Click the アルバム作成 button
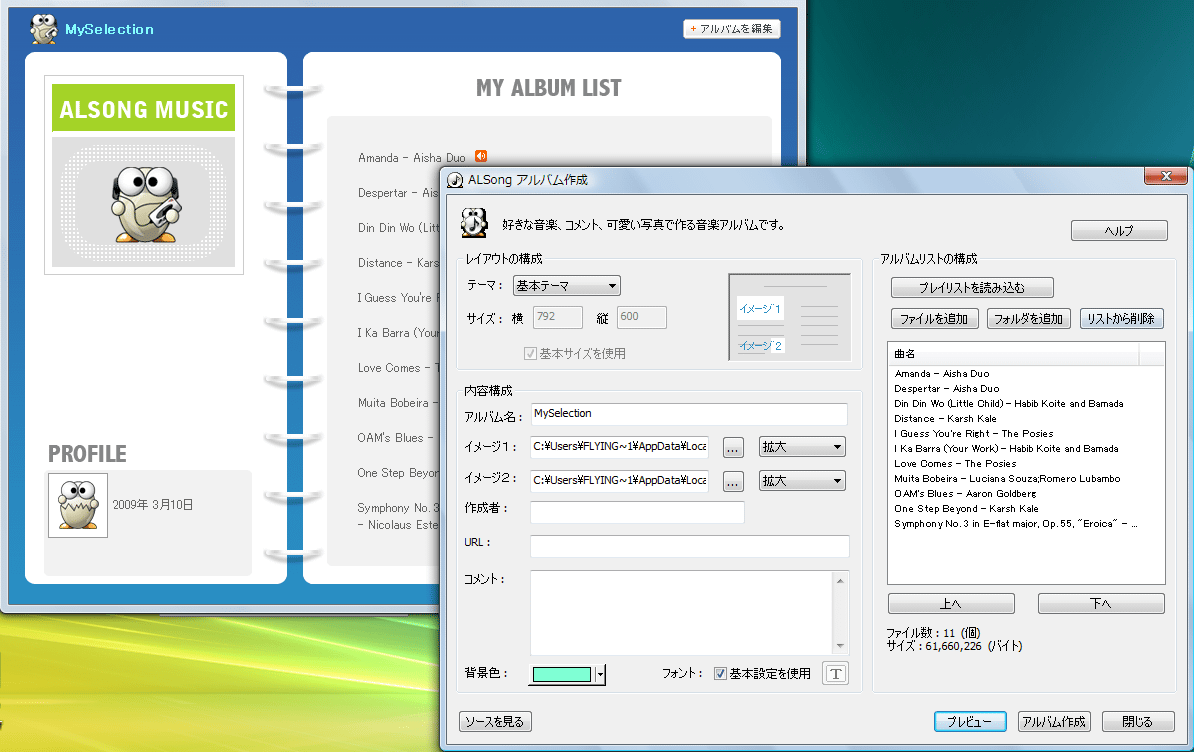1194x752 pixels. pos(1054,722)
